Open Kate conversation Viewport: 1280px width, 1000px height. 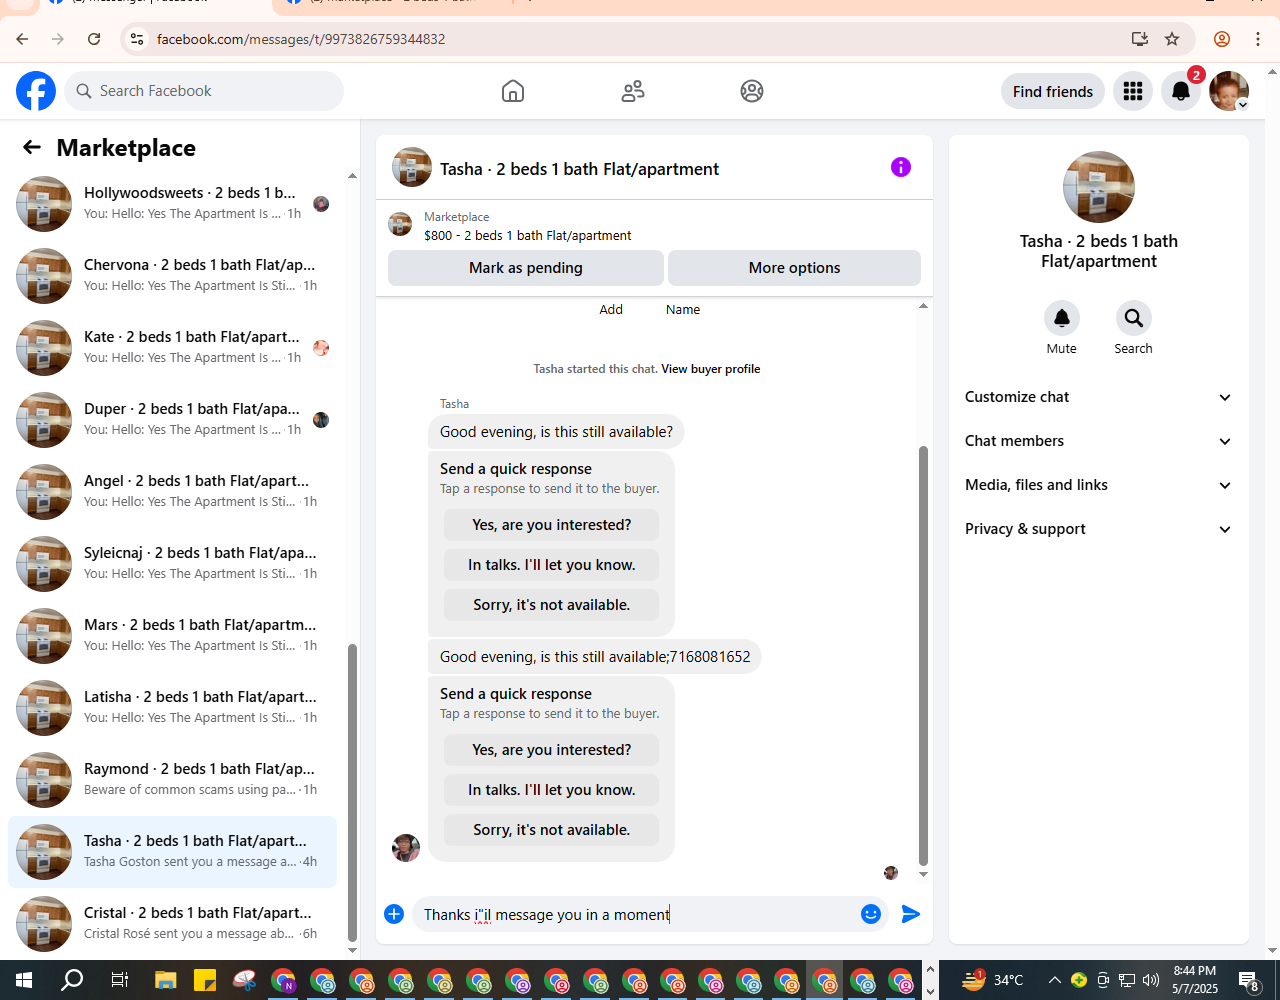point(172,348)
